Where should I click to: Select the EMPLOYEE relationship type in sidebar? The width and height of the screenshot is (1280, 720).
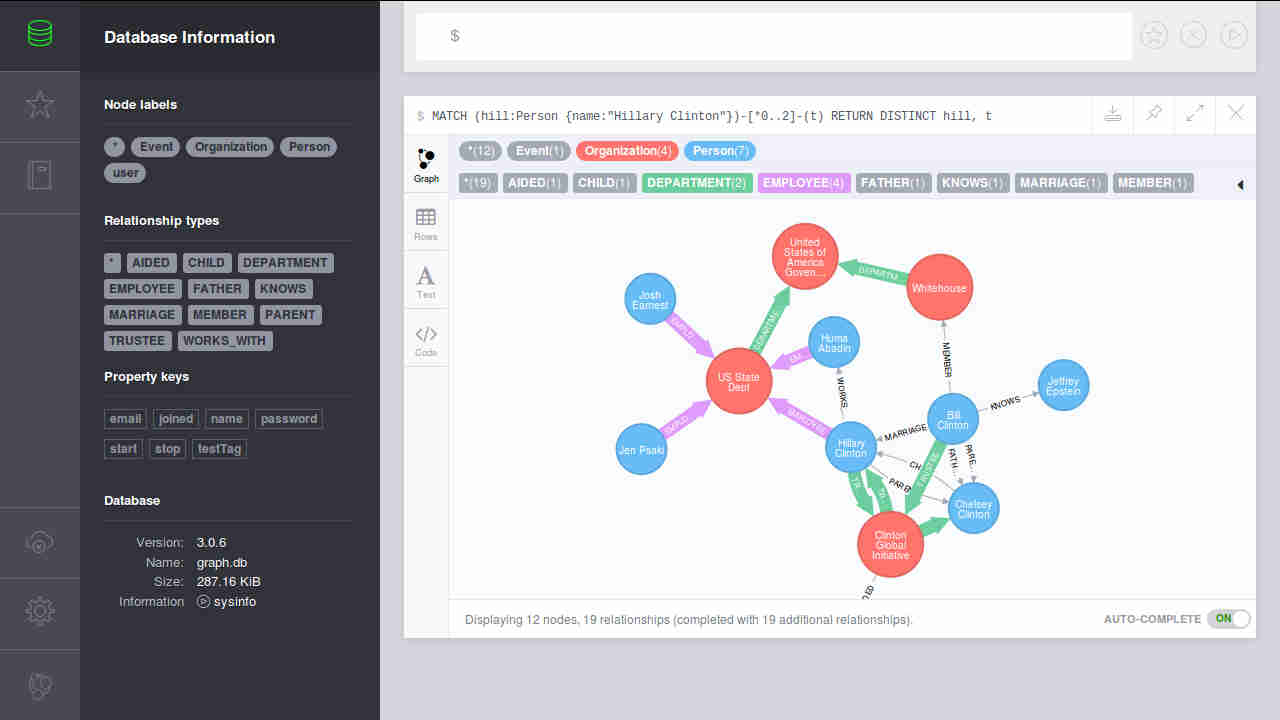click(142, 289)
